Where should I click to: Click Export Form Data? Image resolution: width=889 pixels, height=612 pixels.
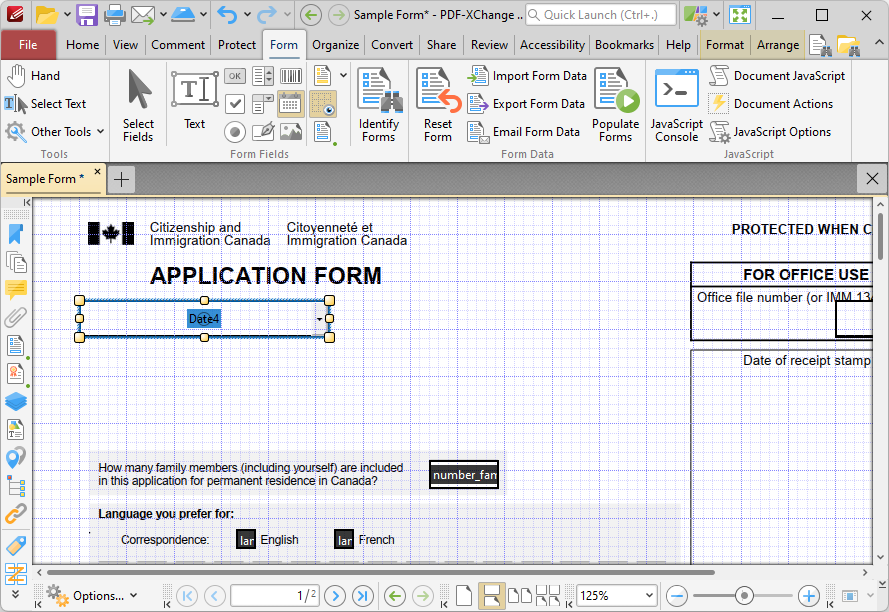526,104
